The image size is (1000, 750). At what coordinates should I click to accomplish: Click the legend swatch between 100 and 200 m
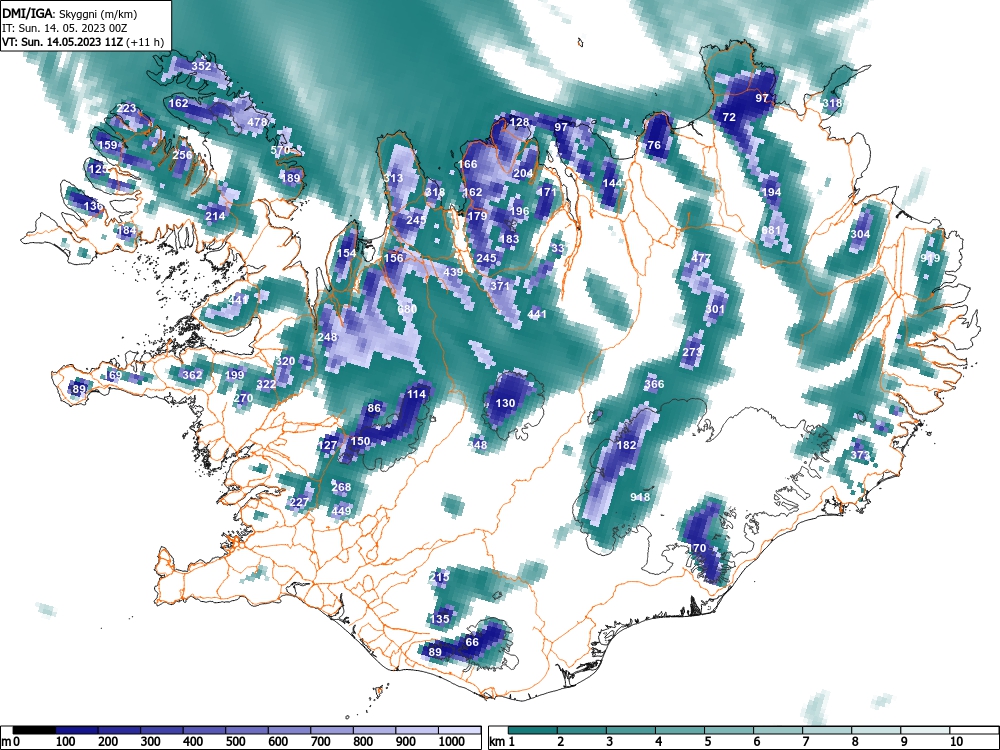[77, 730]
